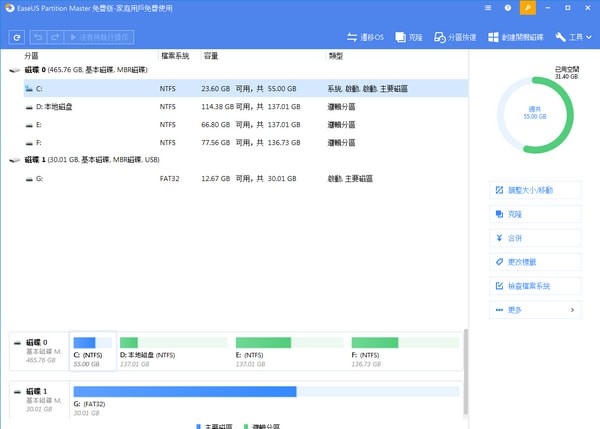Image resolution: width=600 pixels, height=429 pixels.
Task: Click 克隆 clone in top toolbar
Action: pos(407,37)
